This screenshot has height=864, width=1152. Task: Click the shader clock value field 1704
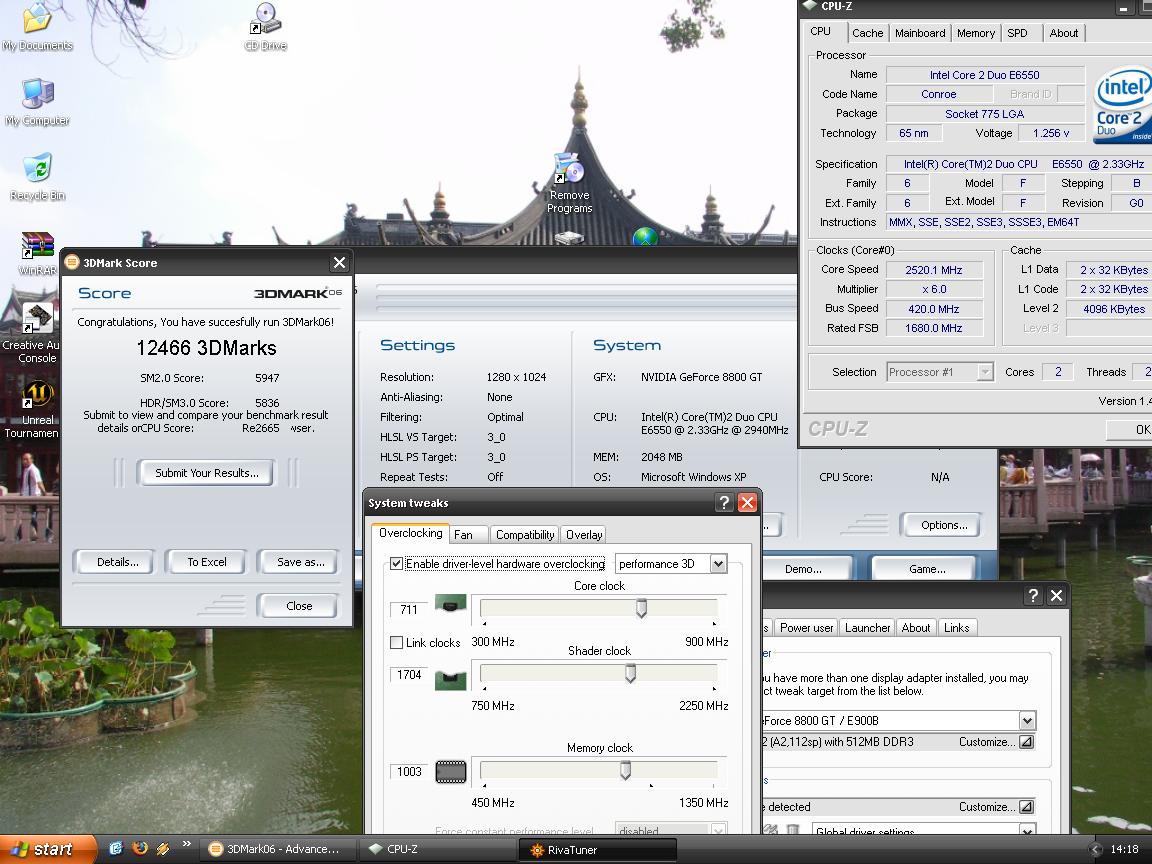pos(408,674)
